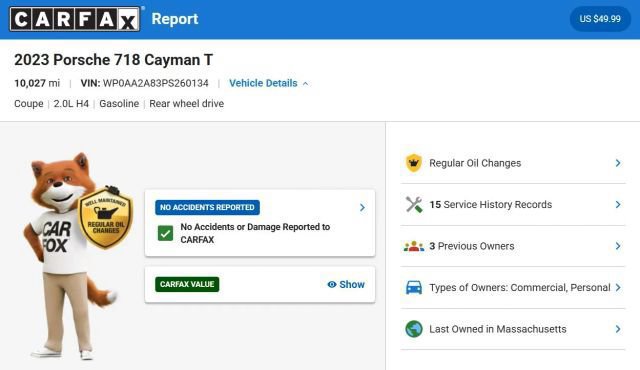
Task: Click the 2023 Porsche 718 Cayman T title
Action: tap(113, 60)
